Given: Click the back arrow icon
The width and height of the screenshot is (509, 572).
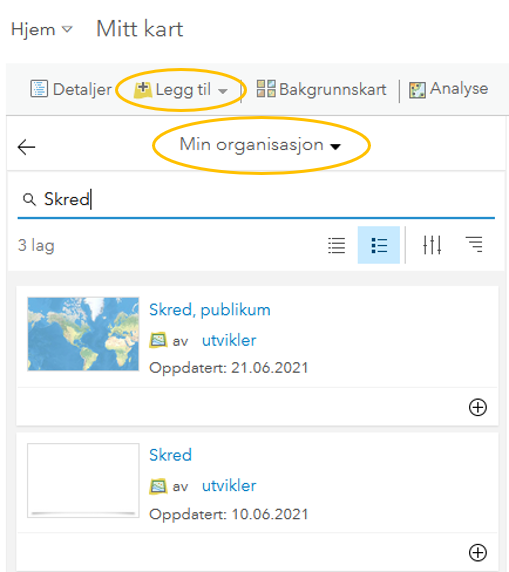Looking at the screenshot, I should (26, 147).
